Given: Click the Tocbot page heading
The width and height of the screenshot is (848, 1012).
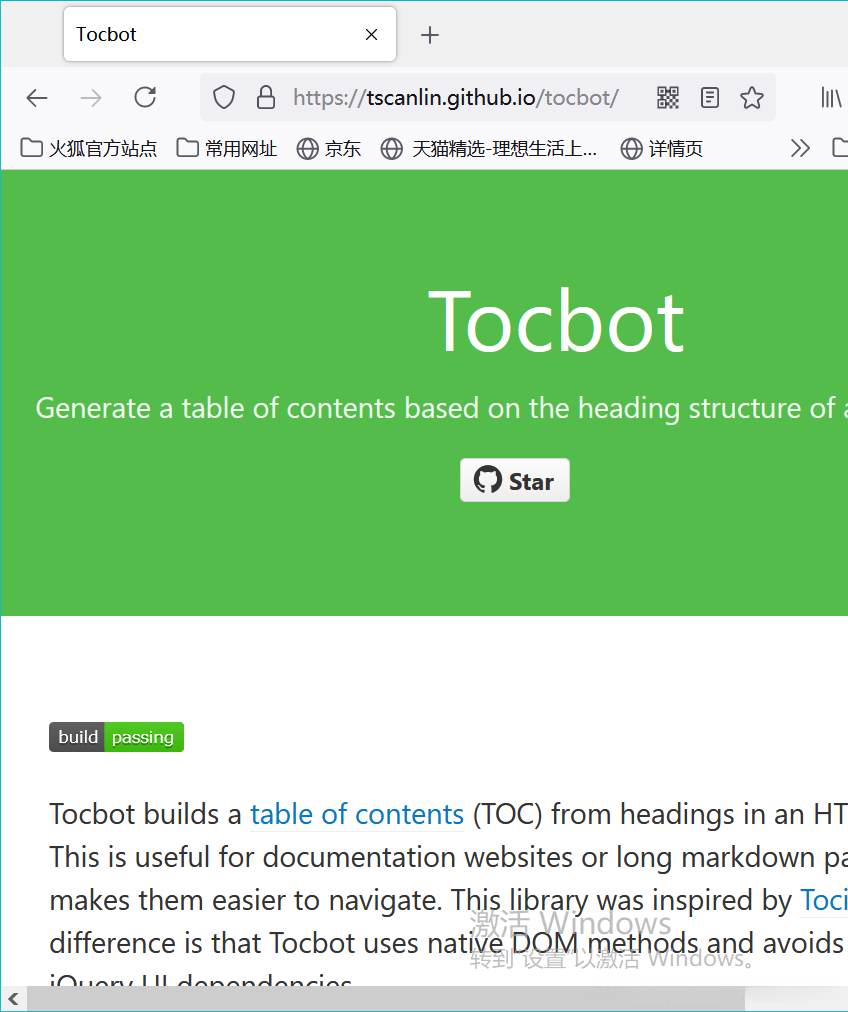Looking at the screenshot, I should point(556,321).
